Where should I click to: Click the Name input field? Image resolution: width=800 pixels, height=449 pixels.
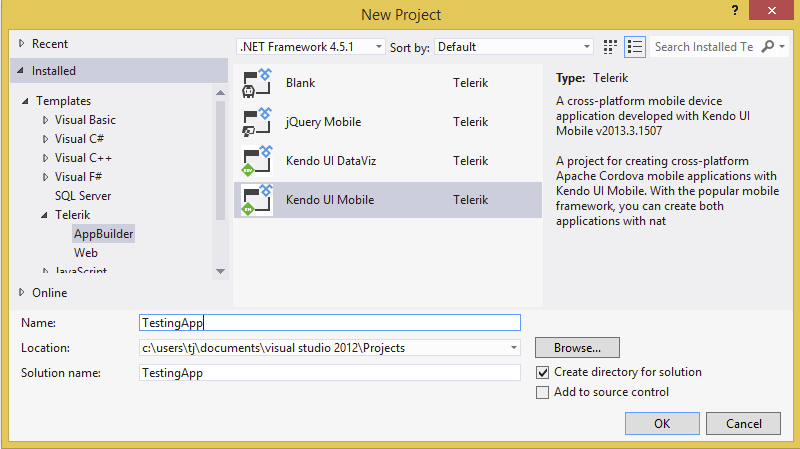click(330, 322)
